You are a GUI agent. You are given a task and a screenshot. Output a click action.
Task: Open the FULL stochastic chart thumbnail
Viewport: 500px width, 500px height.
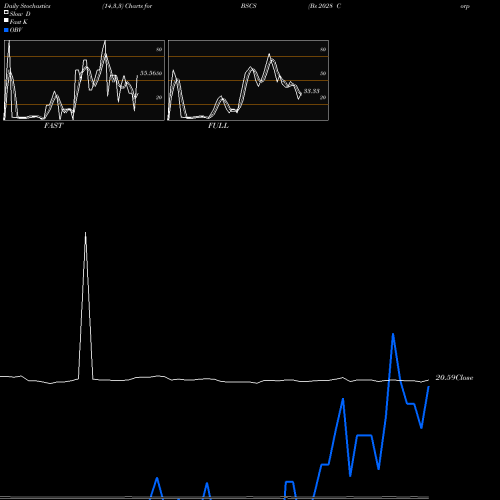click(x=248, y=80)
